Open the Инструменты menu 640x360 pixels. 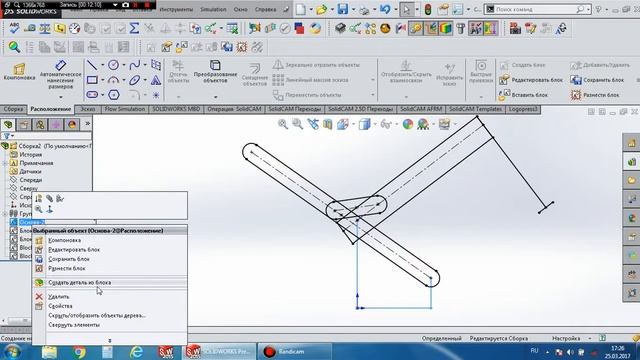(x=176, y=9)
